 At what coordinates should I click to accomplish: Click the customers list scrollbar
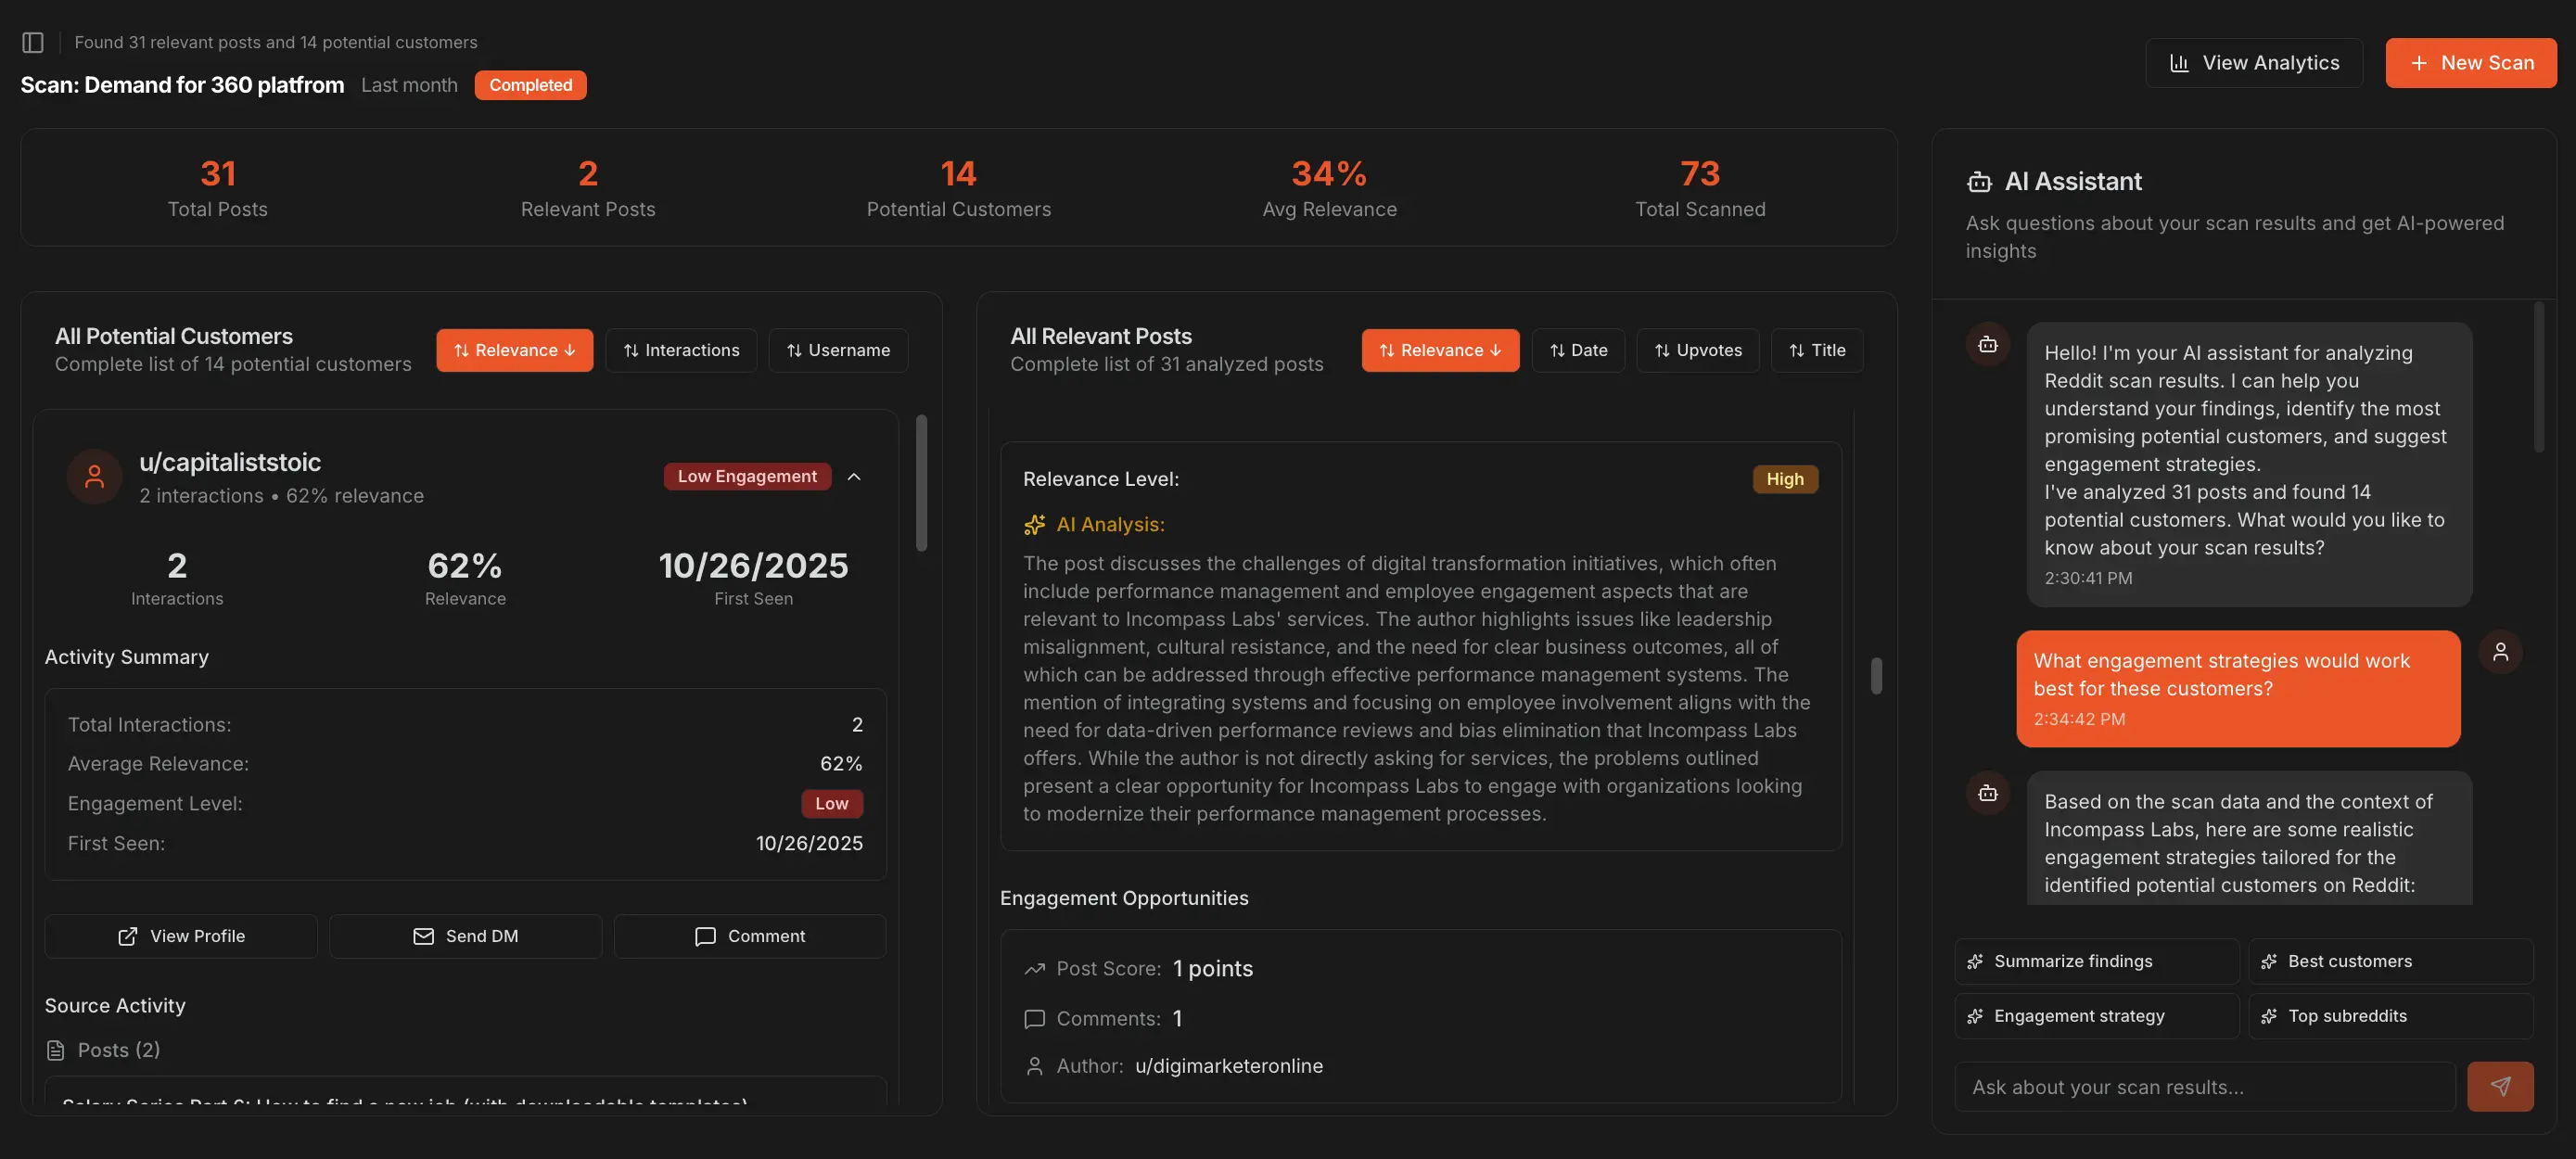pyautogui.click(x=921, y=482)
